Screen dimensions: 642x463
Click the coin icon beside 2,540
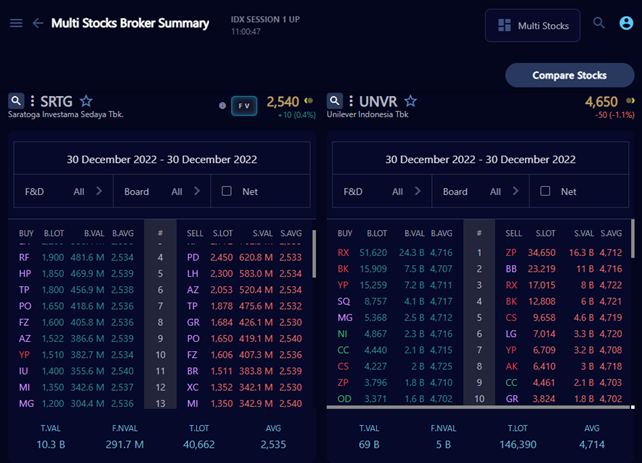coord(309,101)
